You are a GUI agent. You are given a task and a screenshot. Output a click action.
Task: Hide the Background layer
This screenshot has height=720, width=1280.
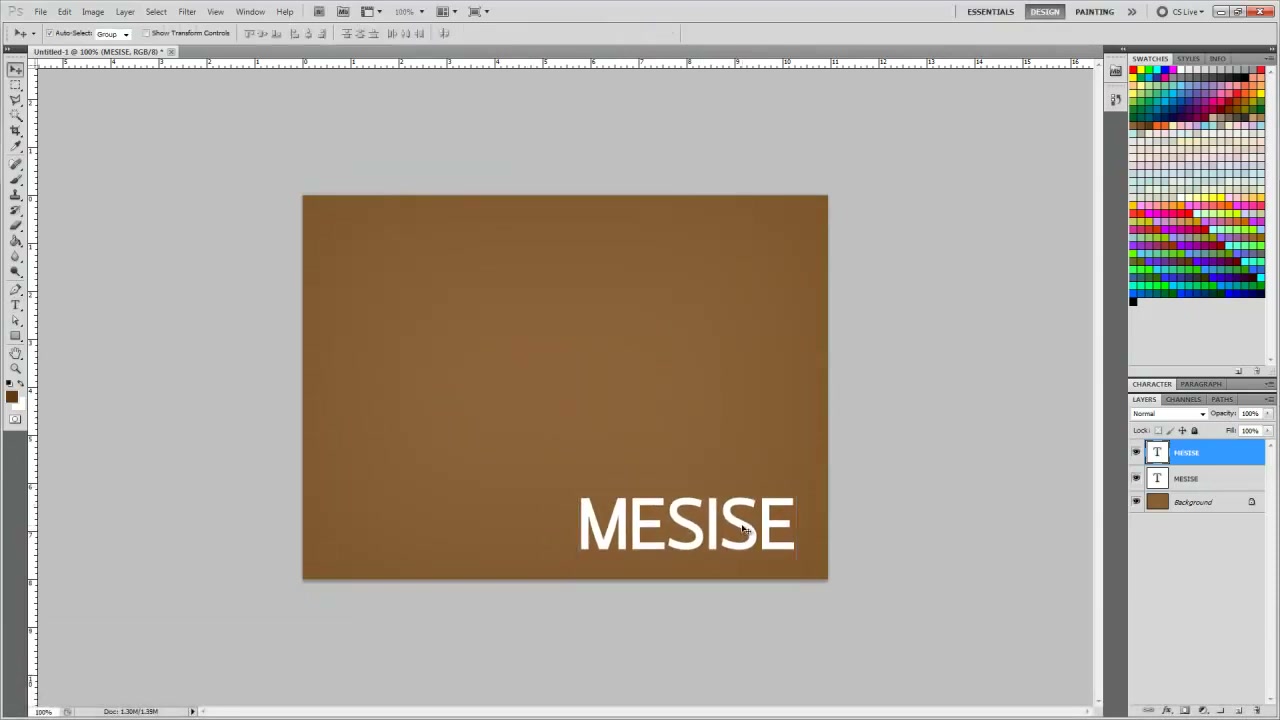click(x=1136, y=502)
